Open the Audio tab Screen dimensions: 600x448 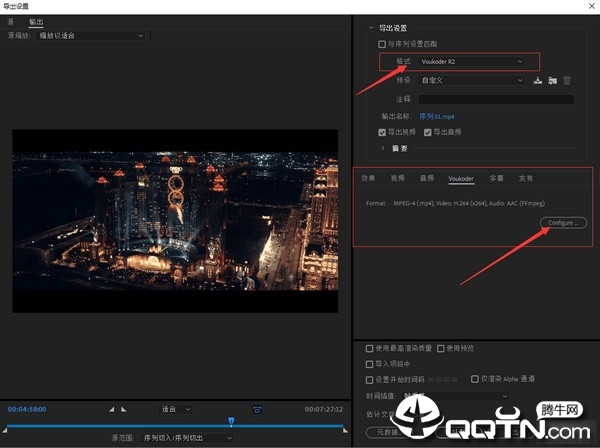tap(427, 178)
